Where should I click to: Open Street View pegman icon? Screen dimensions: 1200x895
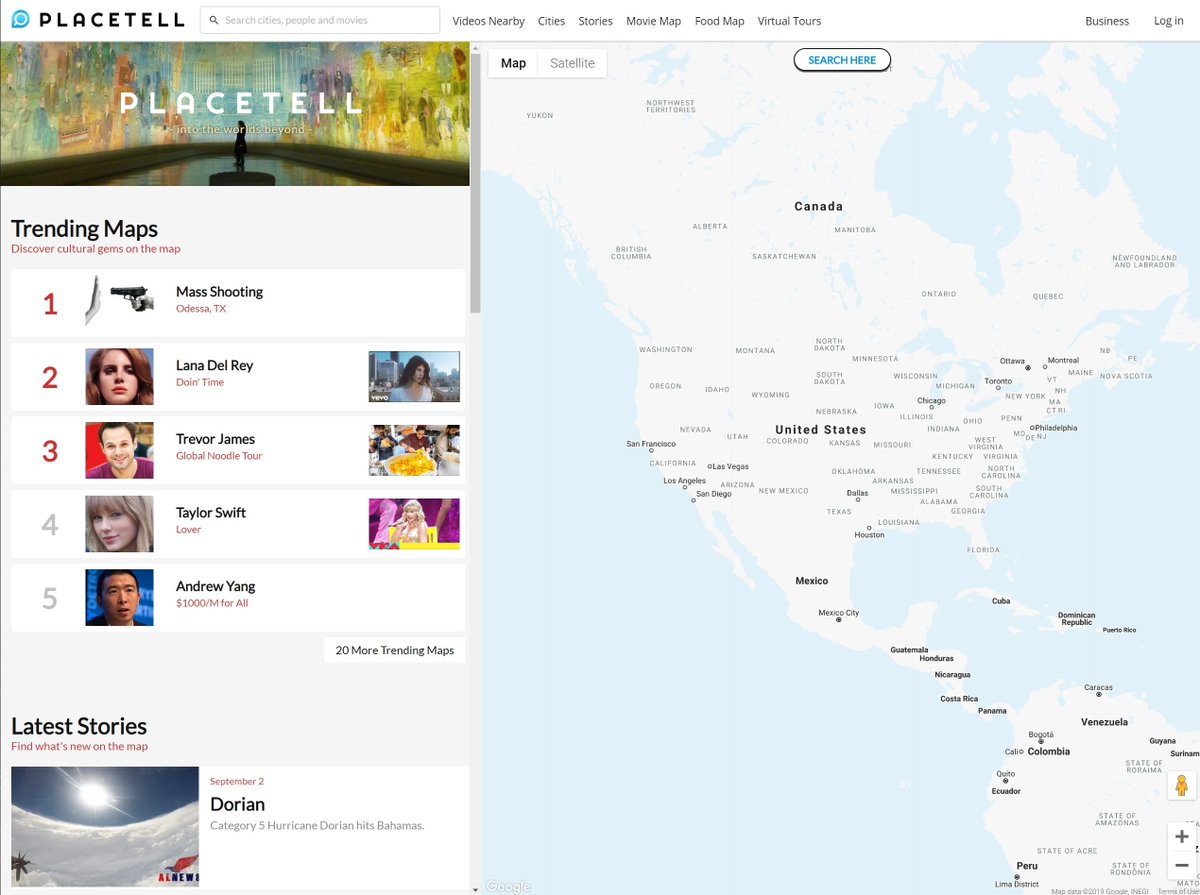(1181, 786)
